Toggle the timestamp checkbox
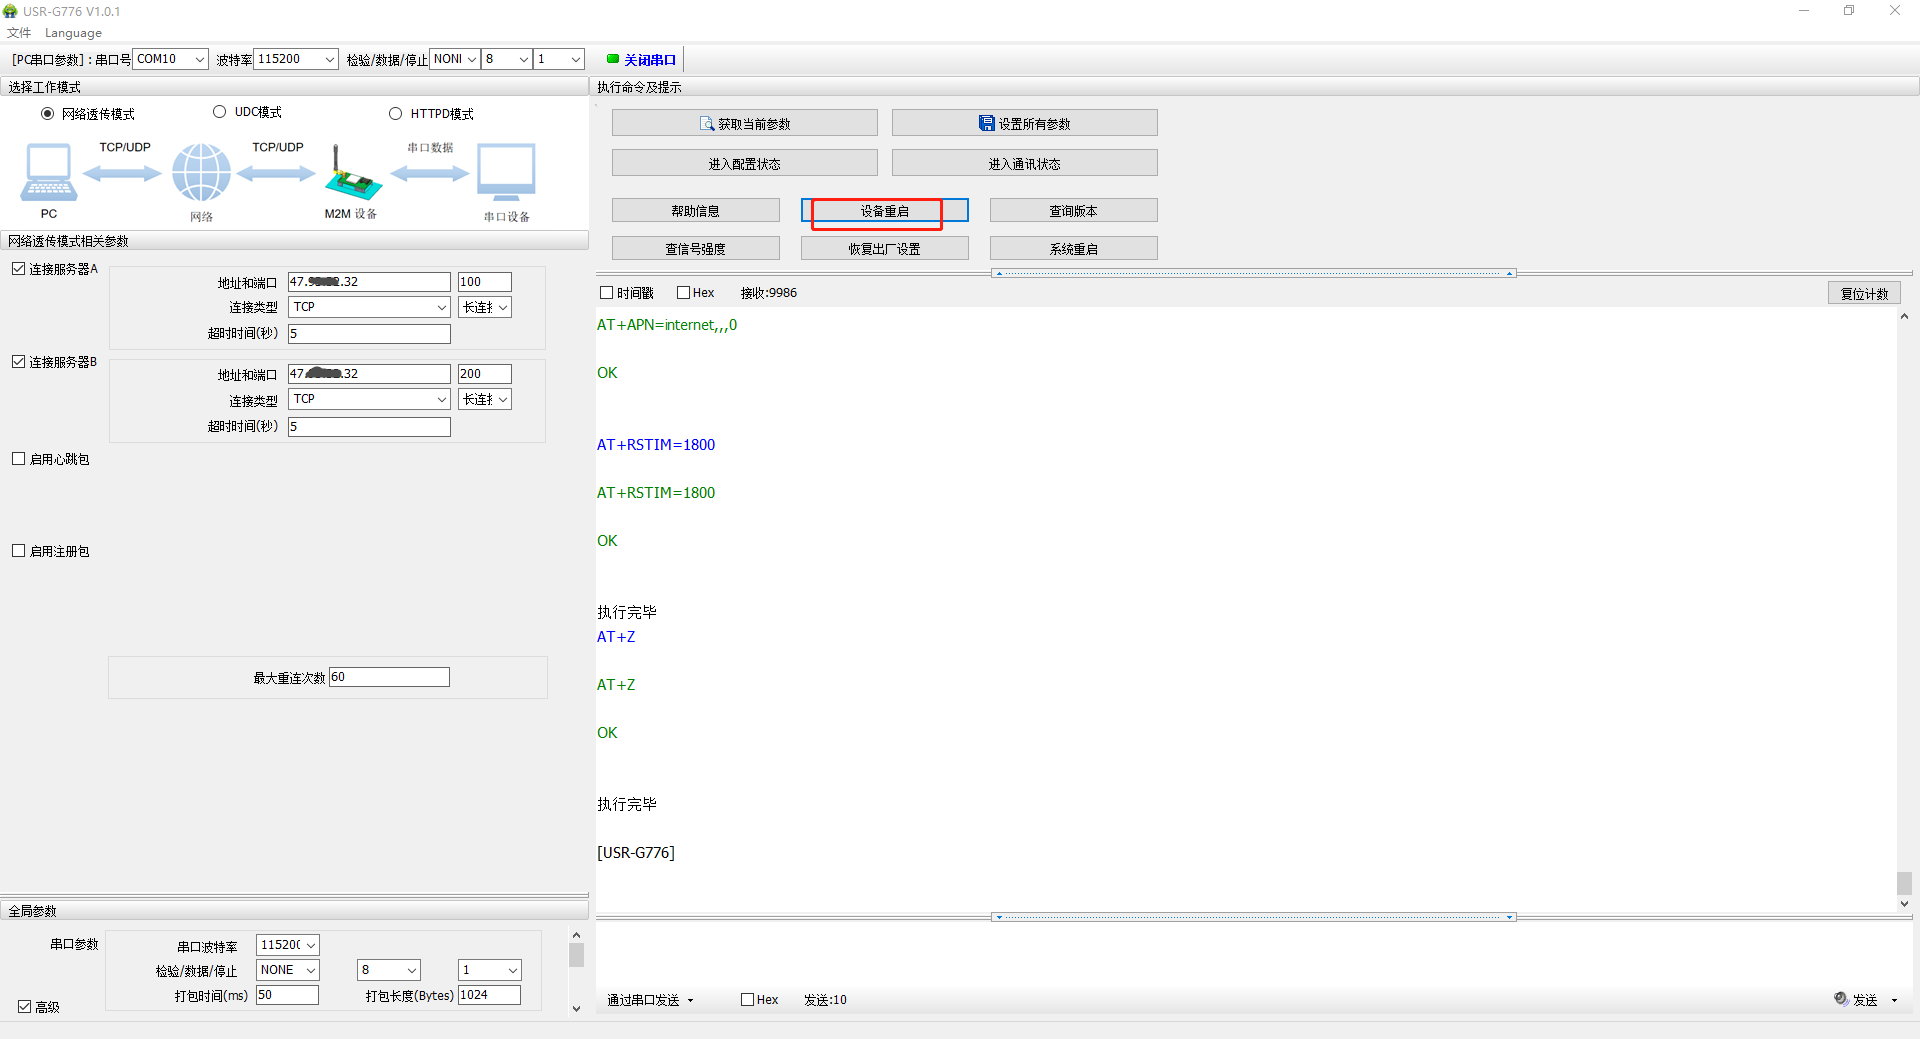The height and width of the screenshot is (1039, 1920). pyautogui.click(x=606, y=293)
